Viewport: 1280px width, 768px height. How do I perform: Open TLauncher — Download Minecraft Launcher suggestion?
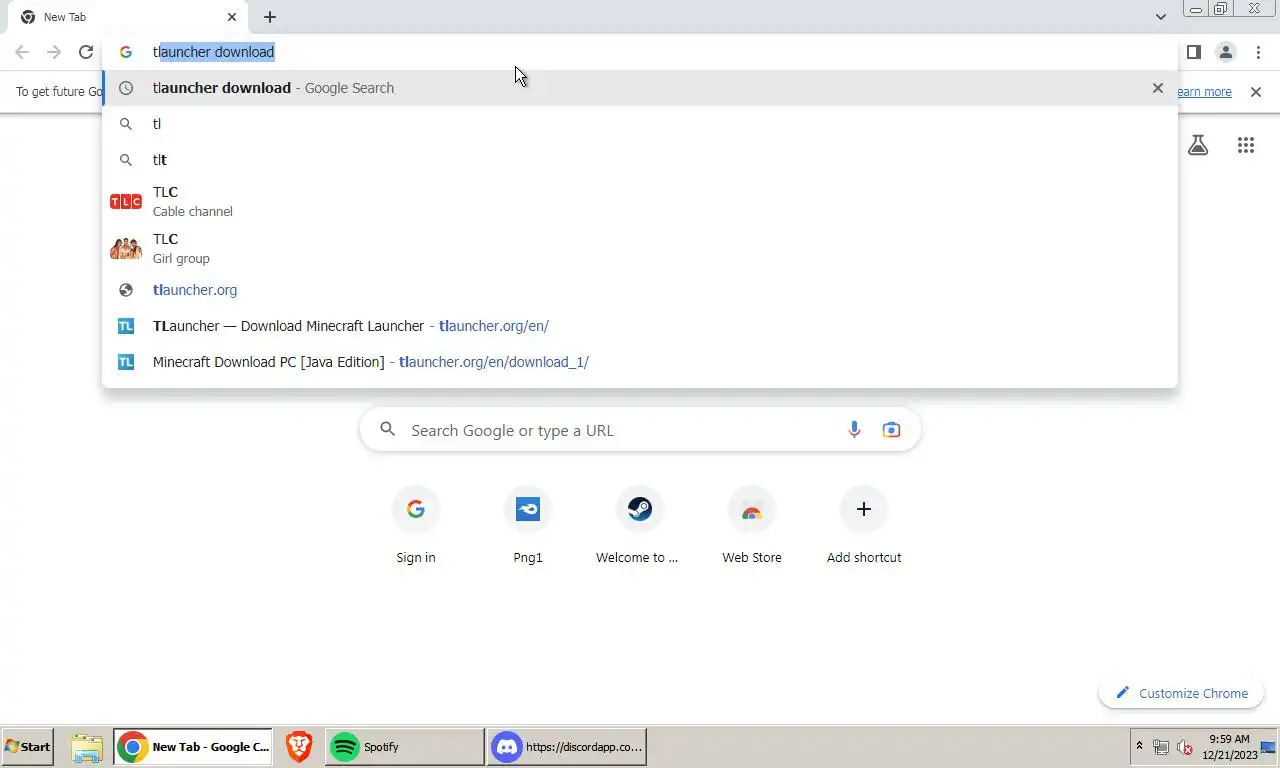[x=639, y=326]
